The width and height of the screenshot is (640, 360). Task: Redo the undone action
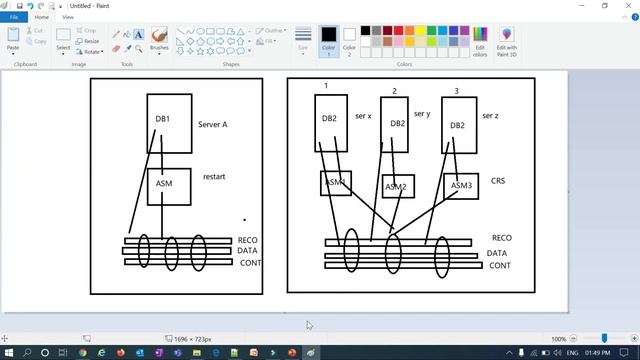tap(41, 6)
